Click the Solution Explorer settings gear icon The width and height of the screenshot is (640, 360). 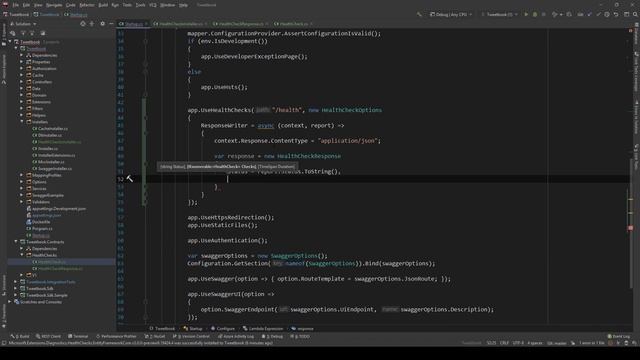click(102, 24)
